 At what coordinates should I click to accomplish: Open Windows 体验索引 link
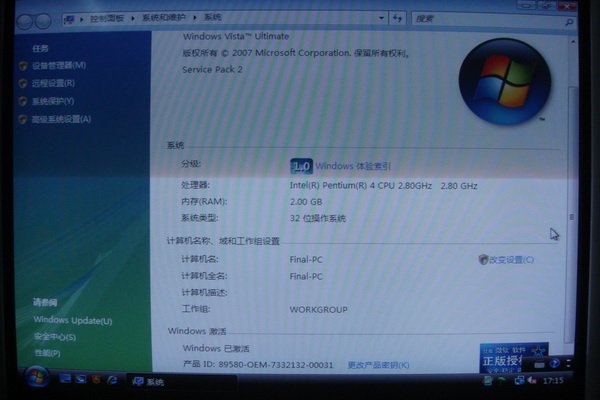point(353,166)
